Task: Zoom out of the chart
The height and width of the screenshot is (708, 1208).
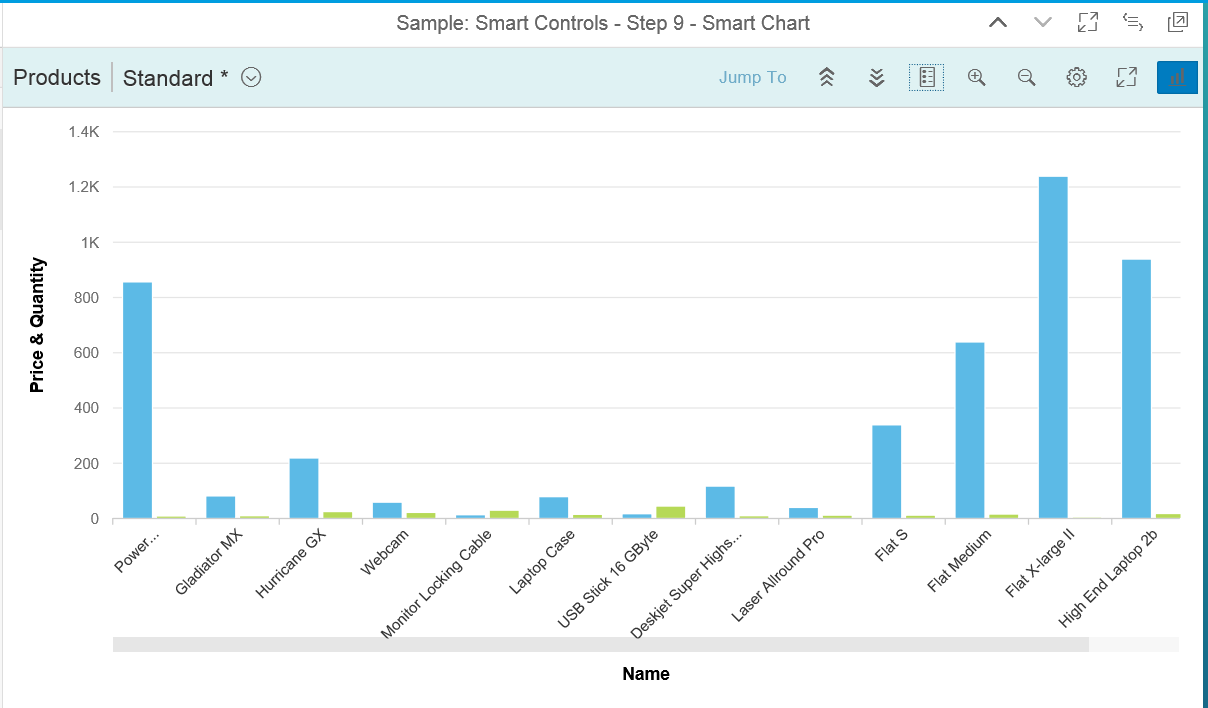Action: click(1026, 78)
